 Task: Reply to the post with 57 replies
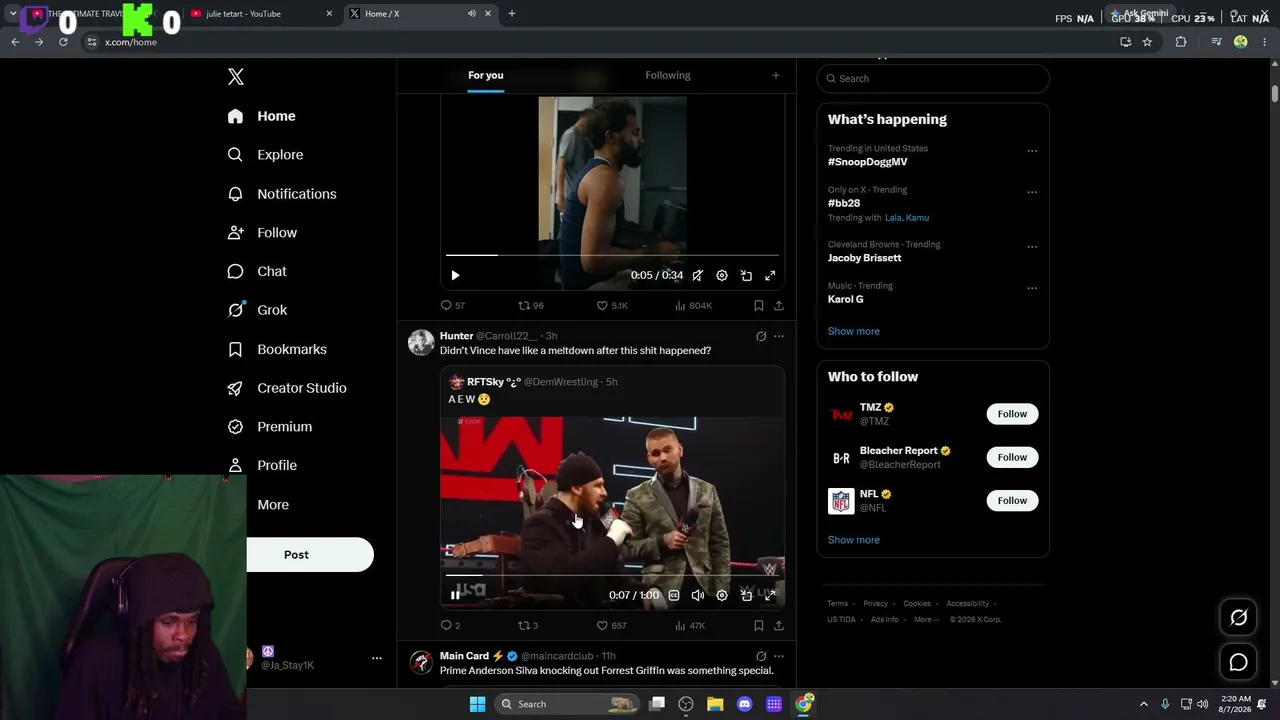pyautogui.click(x=447, y=305)
